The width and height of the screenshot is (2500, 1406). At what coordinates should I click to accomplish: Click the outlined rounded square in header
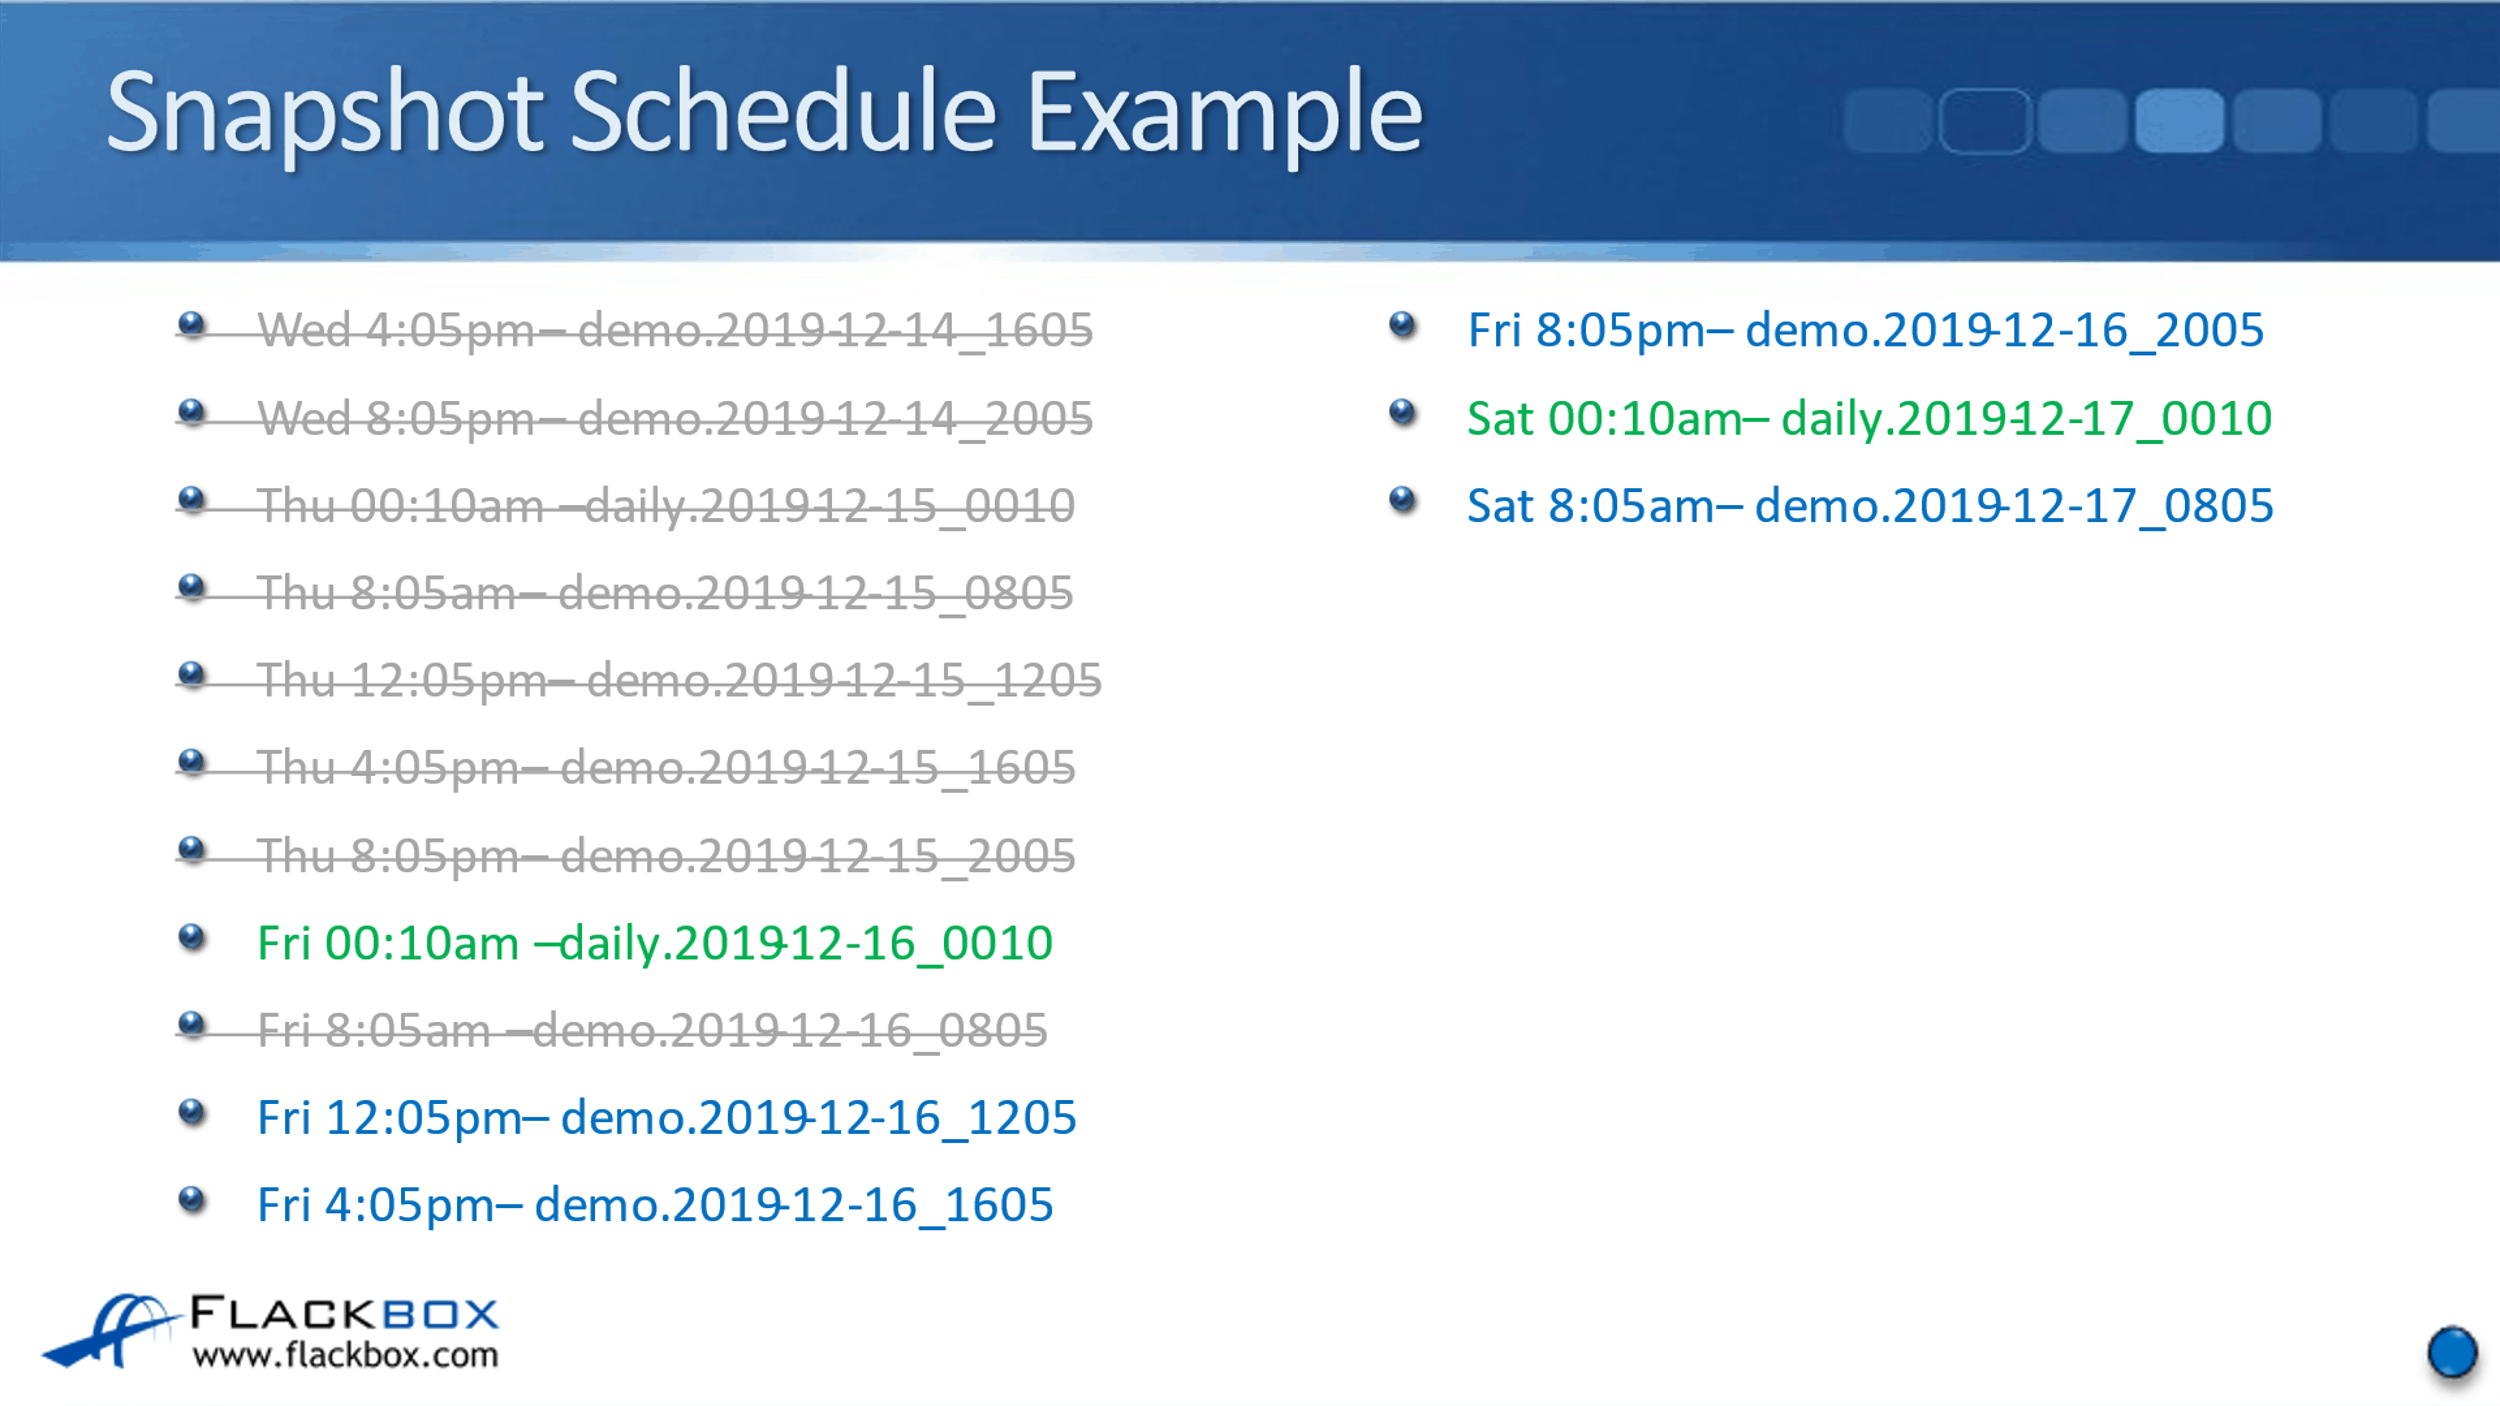pos(1985,121)
